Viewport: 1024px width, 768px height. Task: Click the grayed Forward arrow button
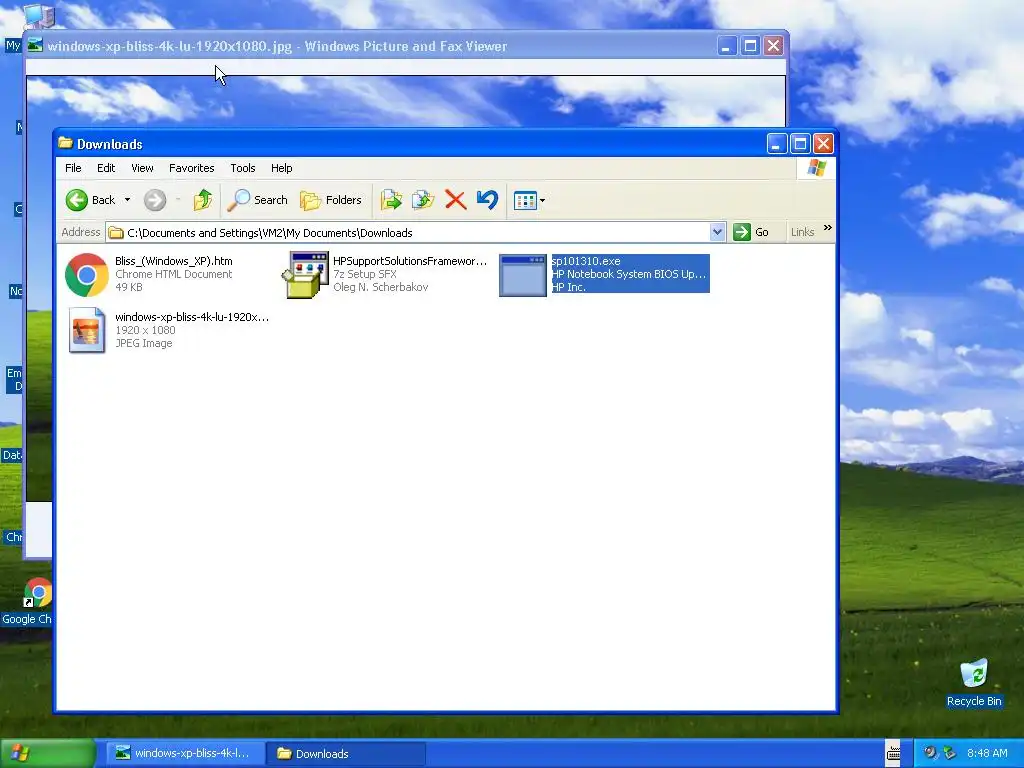pyautogui.click(x=155, y=200)
